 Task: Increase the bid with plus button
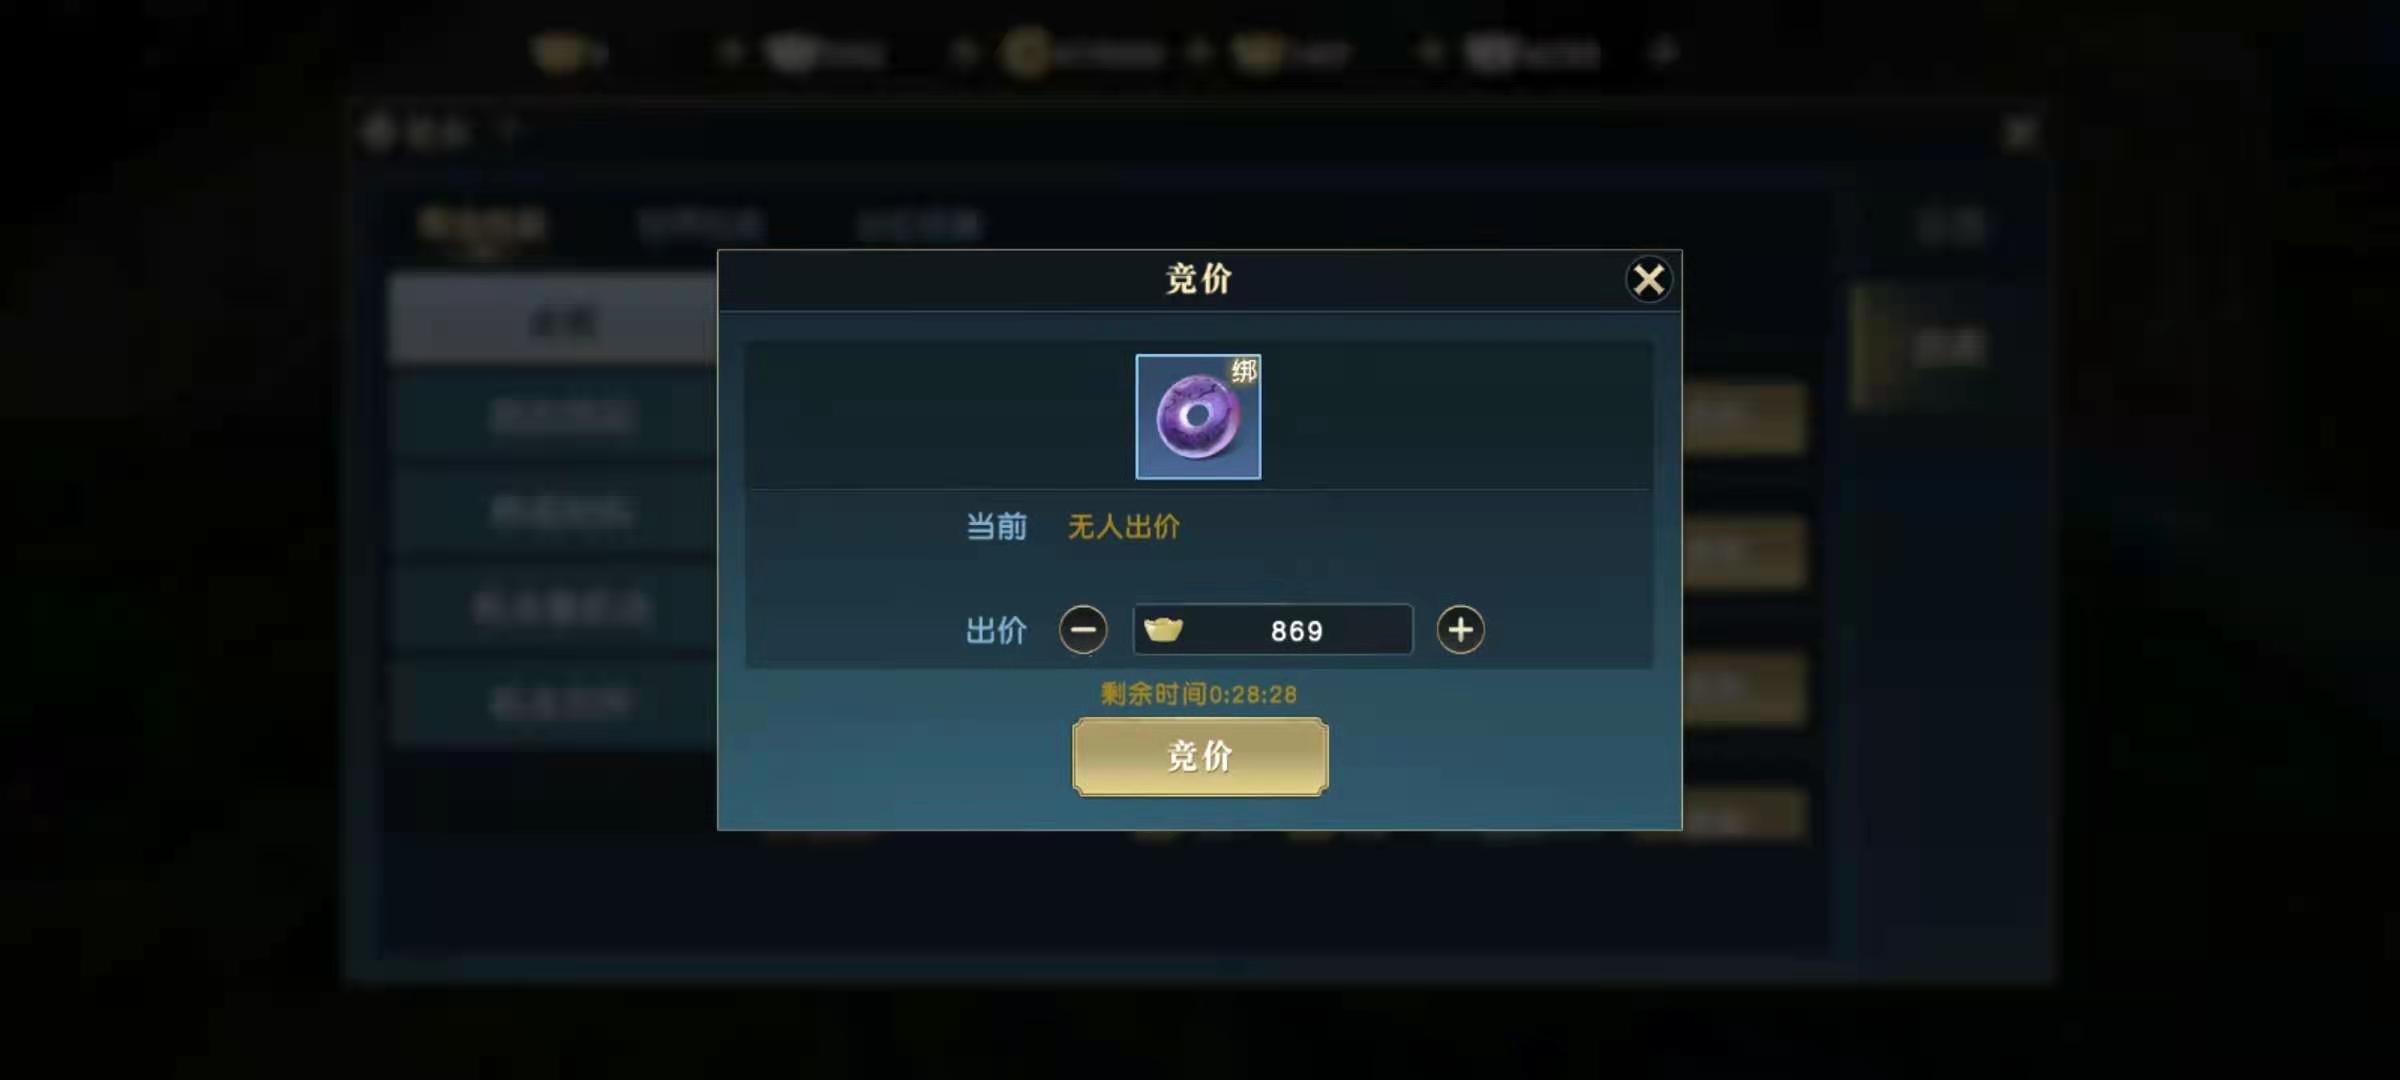(1460, 630)
